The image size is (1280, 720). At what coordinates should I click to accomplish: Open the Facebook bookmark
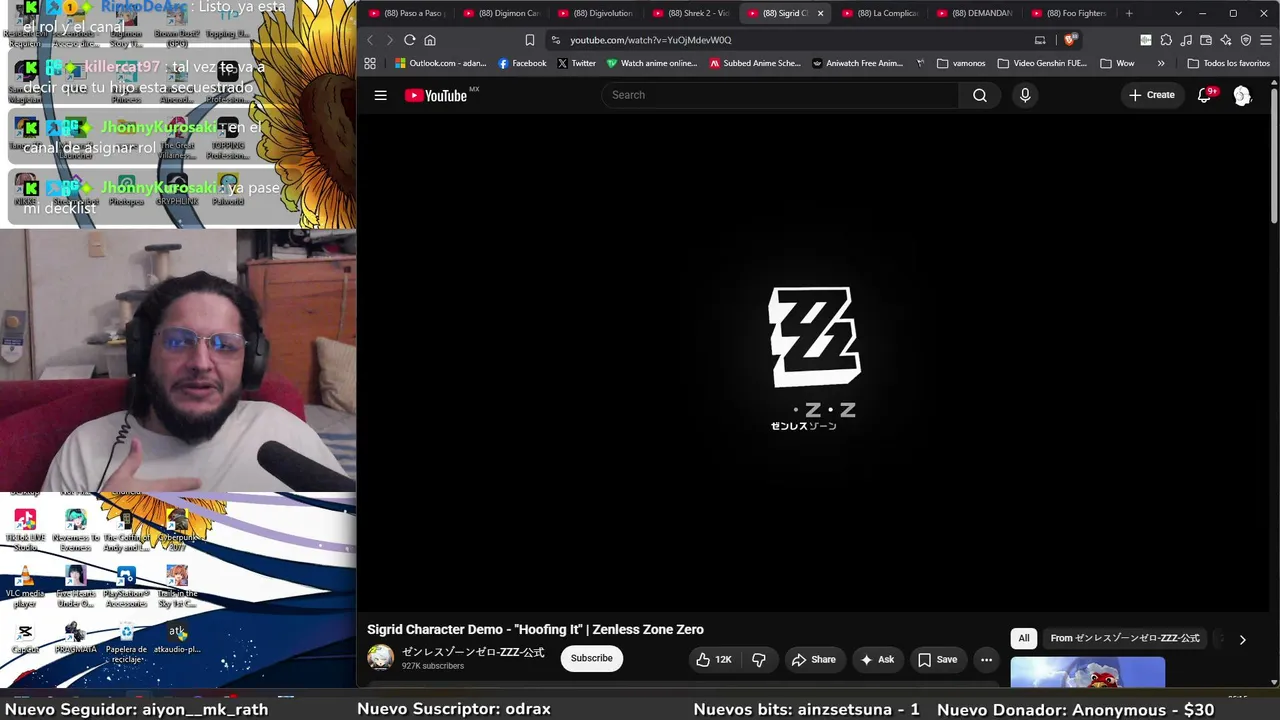pyautogui.click(x=522, y=63)
